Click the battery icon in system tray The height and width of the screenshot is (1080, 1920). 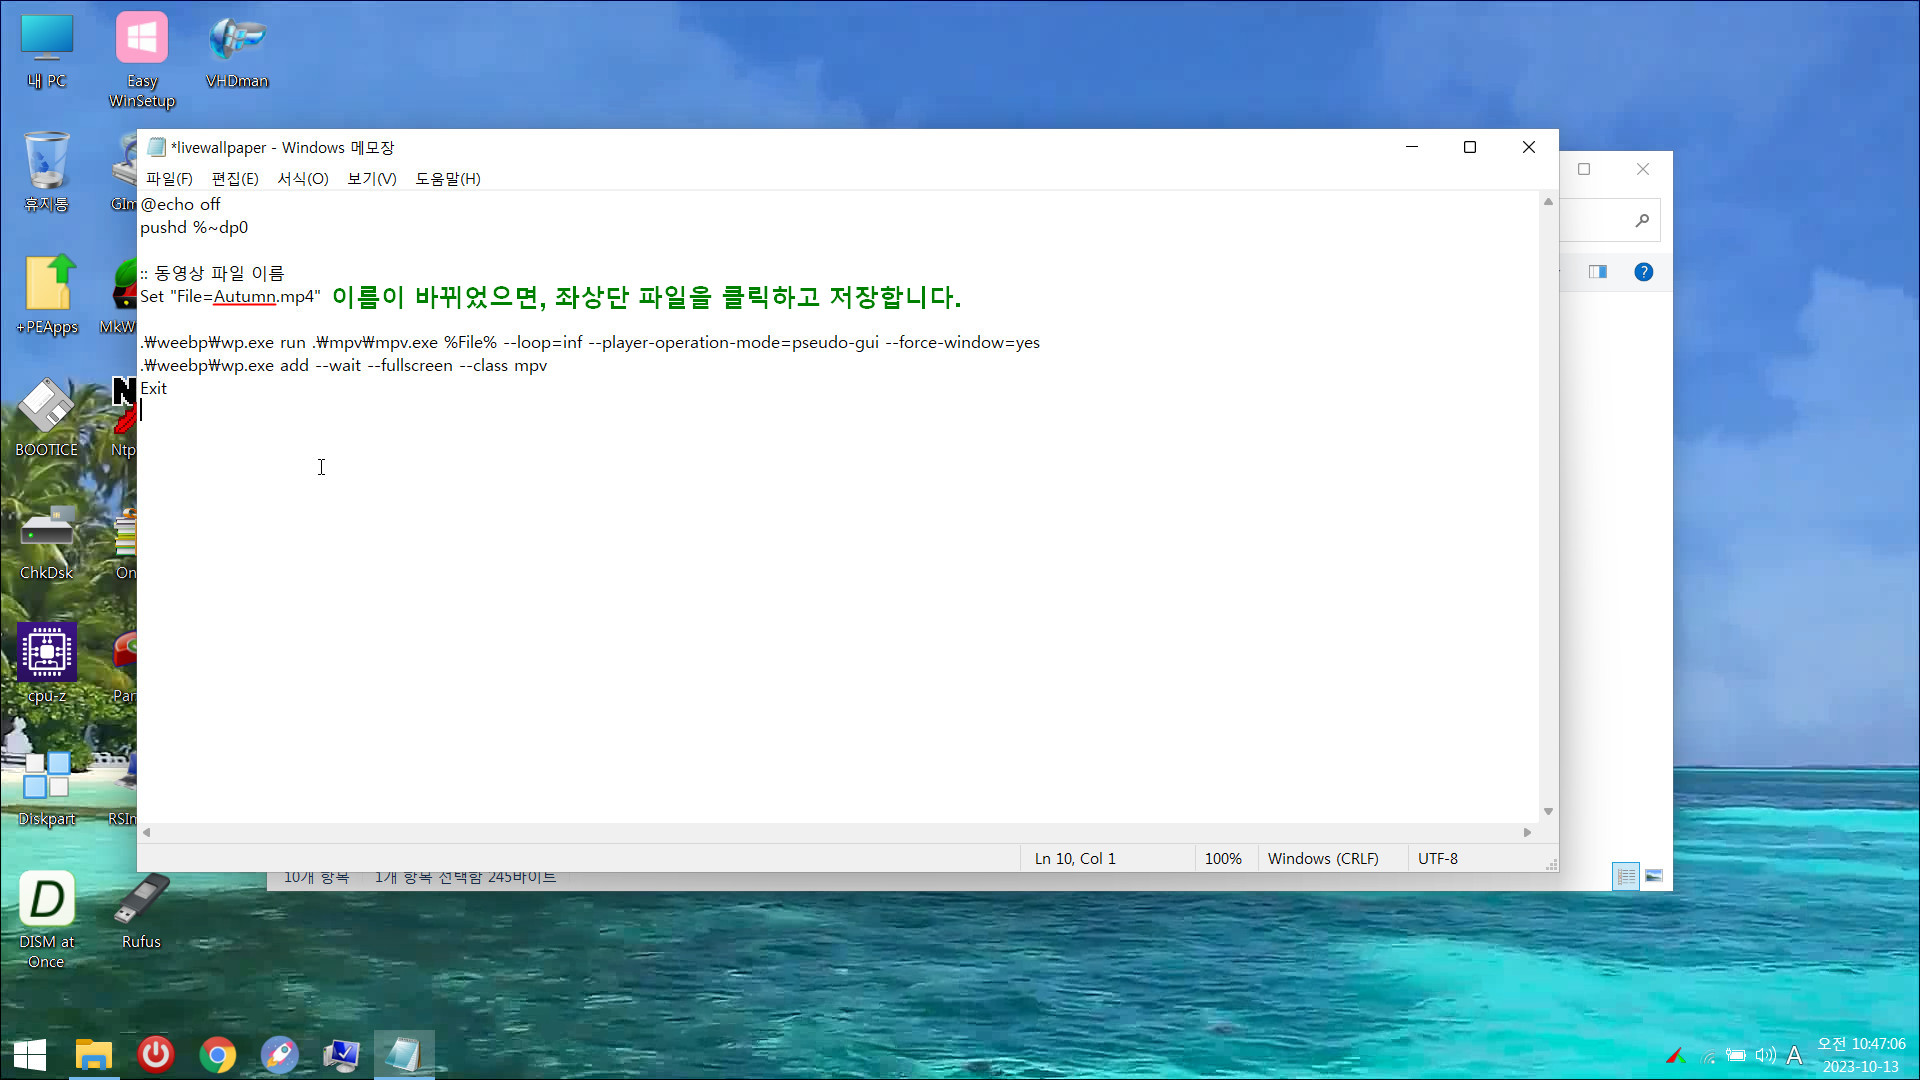coord(1737,1056)
